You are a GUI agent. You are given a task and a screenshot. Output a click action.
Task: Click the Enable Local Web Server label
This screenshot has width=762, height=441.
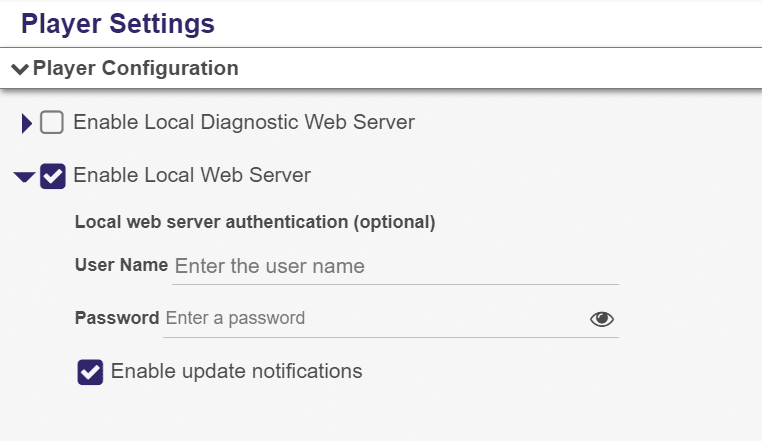click(192, 175)
